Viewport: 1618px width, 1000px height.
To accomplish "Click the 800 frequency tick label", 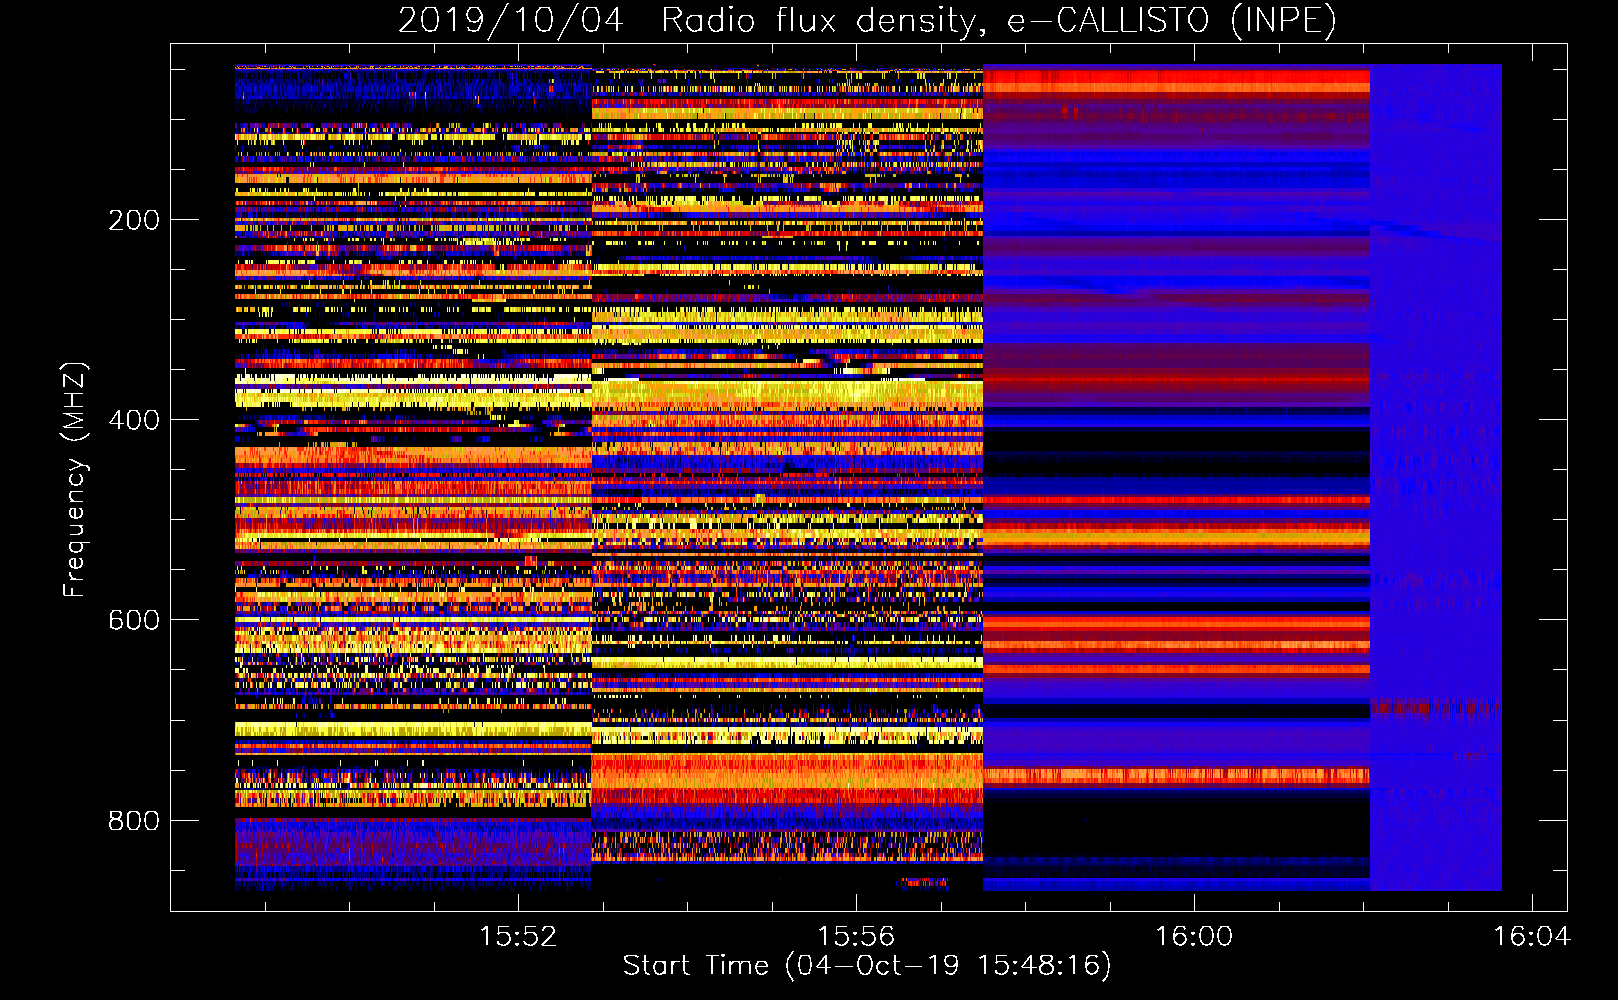I will point(134,821).
